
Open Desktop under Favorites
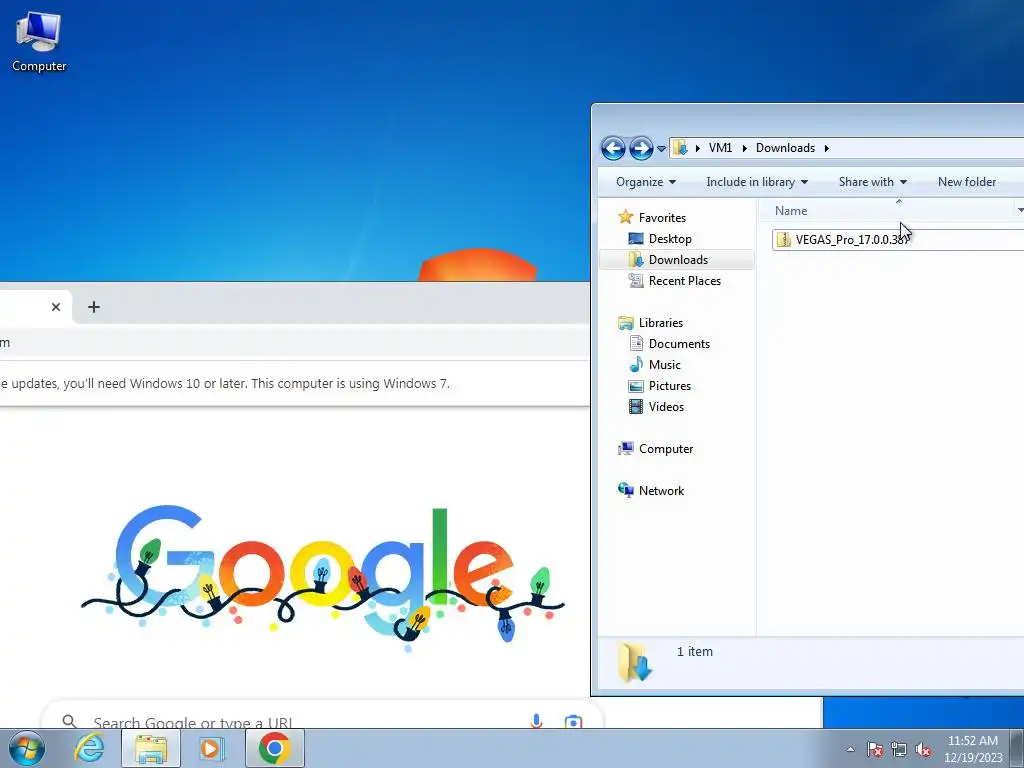coord(670,238)
